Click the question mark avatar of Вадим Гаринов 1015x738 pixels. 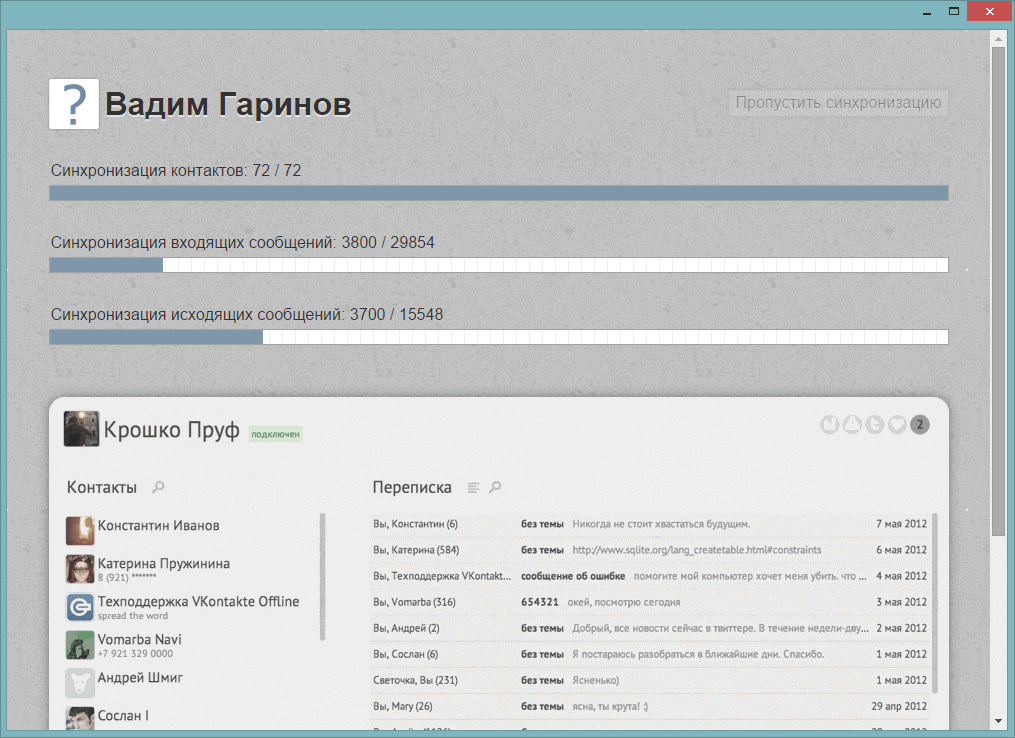point(74,104)
